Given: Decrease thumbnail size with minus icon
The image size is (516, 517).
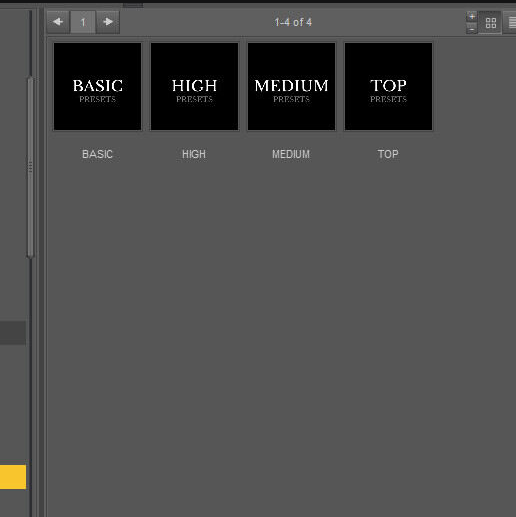Looking at the screenshot, I should pyautogui.click(x=472, y=29).
